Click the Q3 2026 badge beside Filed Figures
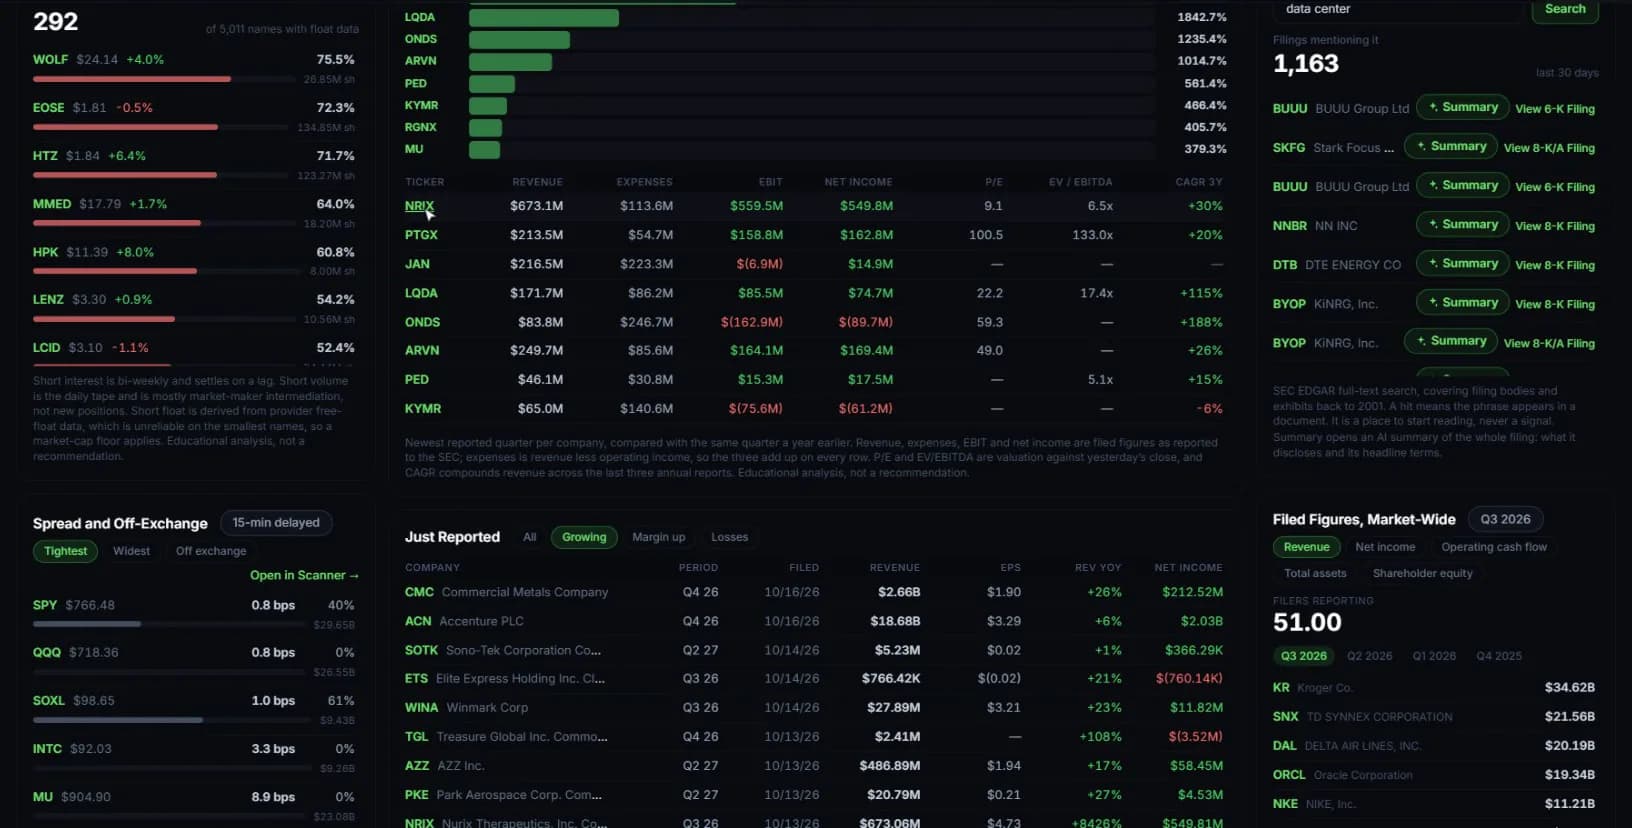Image resolution: width=1632 pixels, height=828 pixels. pos(1505,519)
